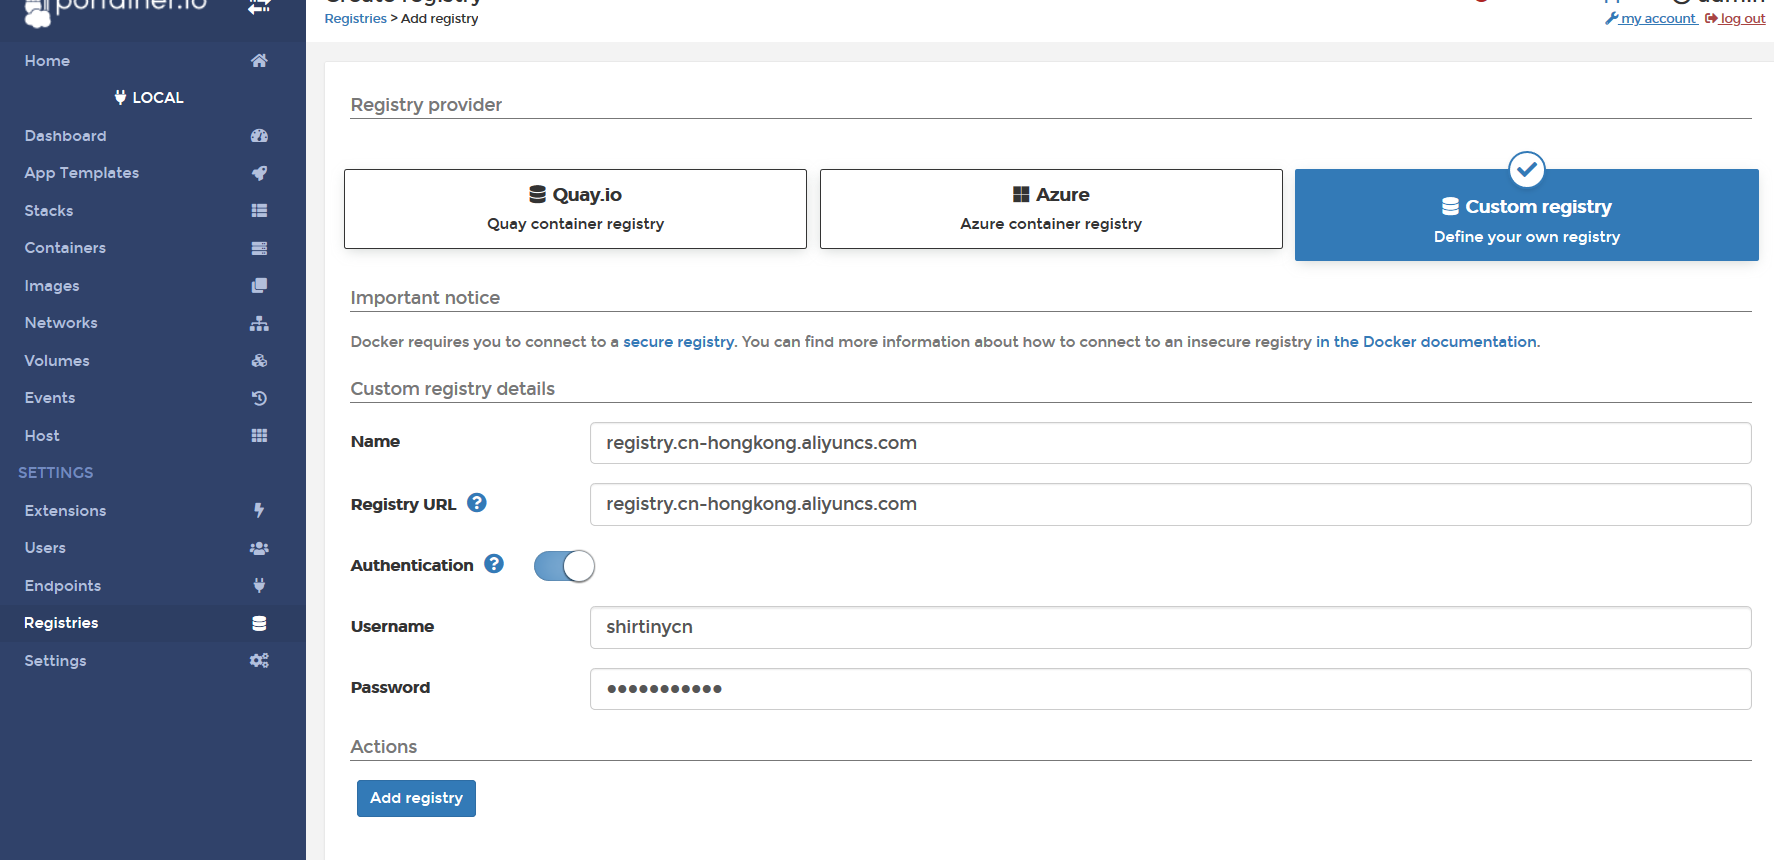The width and height of the screenshot is (1774, 860).
Task: Open the secure registry link
Action: [x=678, y=342]
